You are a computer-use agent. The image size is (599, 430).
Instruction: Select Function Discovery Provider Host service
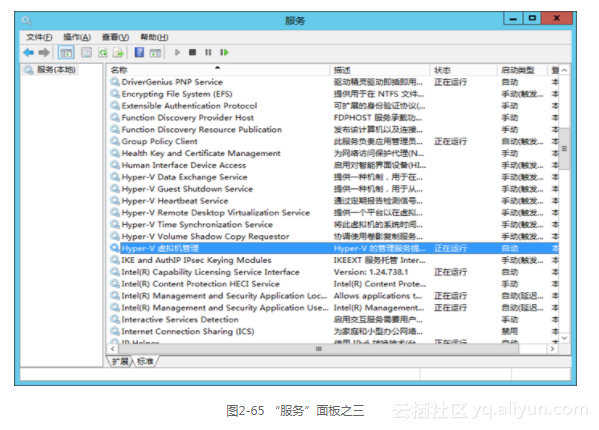[334, 117]
